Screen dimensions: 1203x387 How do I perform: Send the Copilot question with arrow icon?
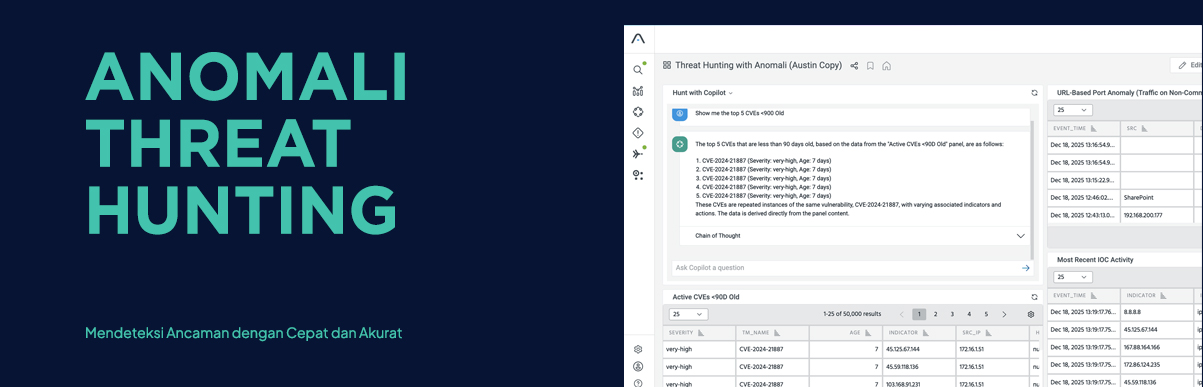point(1025,268)
